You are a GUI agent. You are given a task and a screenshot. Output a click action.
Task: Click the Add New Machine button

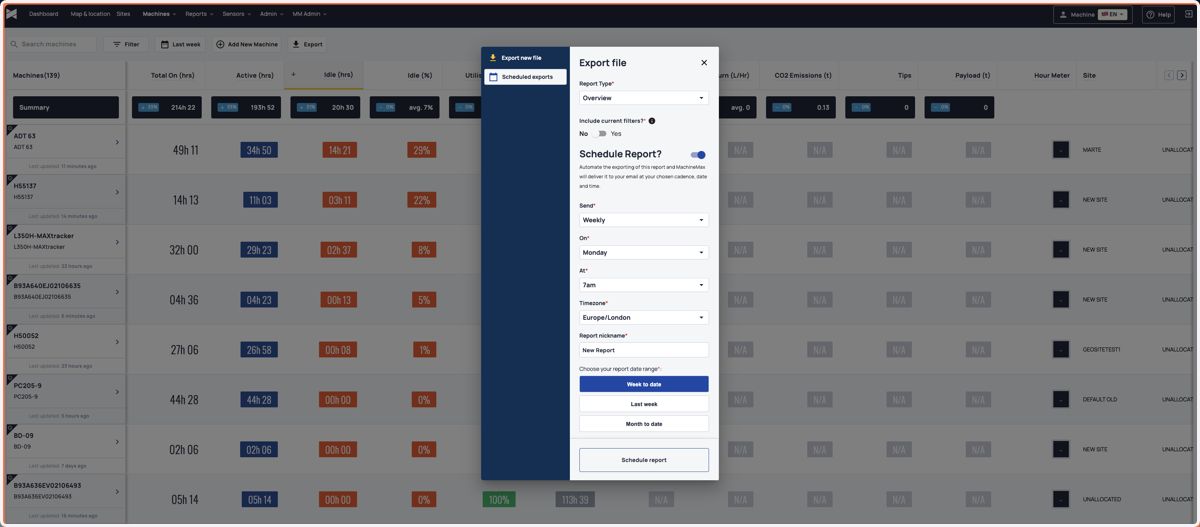[247, 44]
